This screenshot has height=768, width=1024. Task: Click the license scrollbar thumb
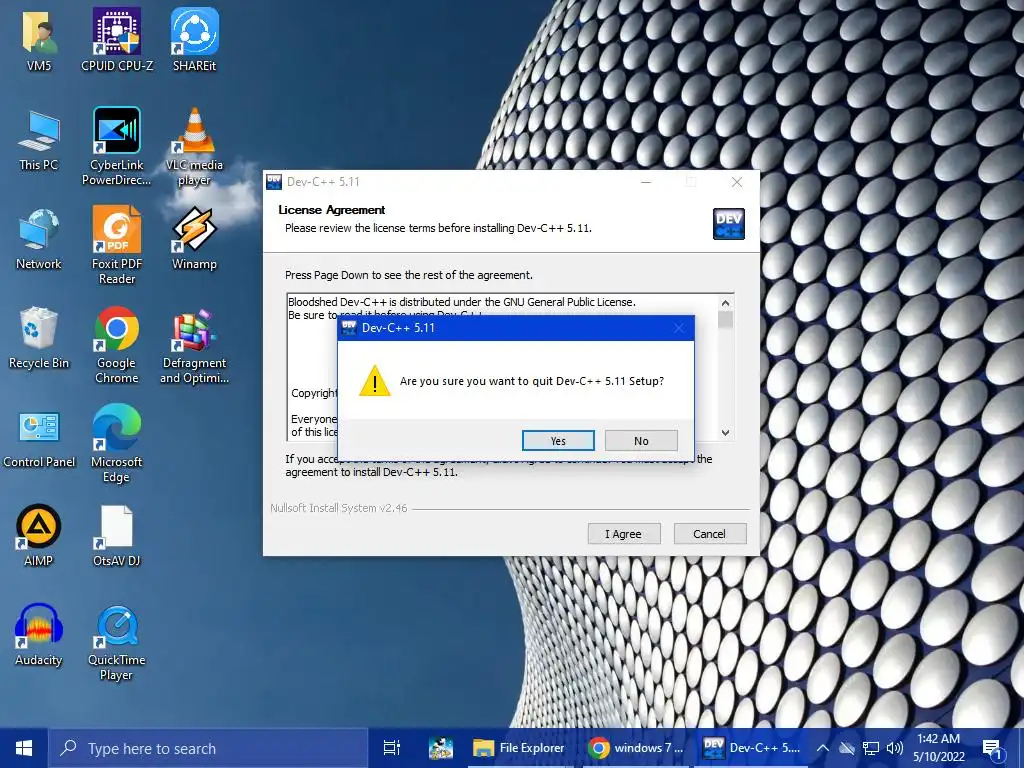pos(725,320)
